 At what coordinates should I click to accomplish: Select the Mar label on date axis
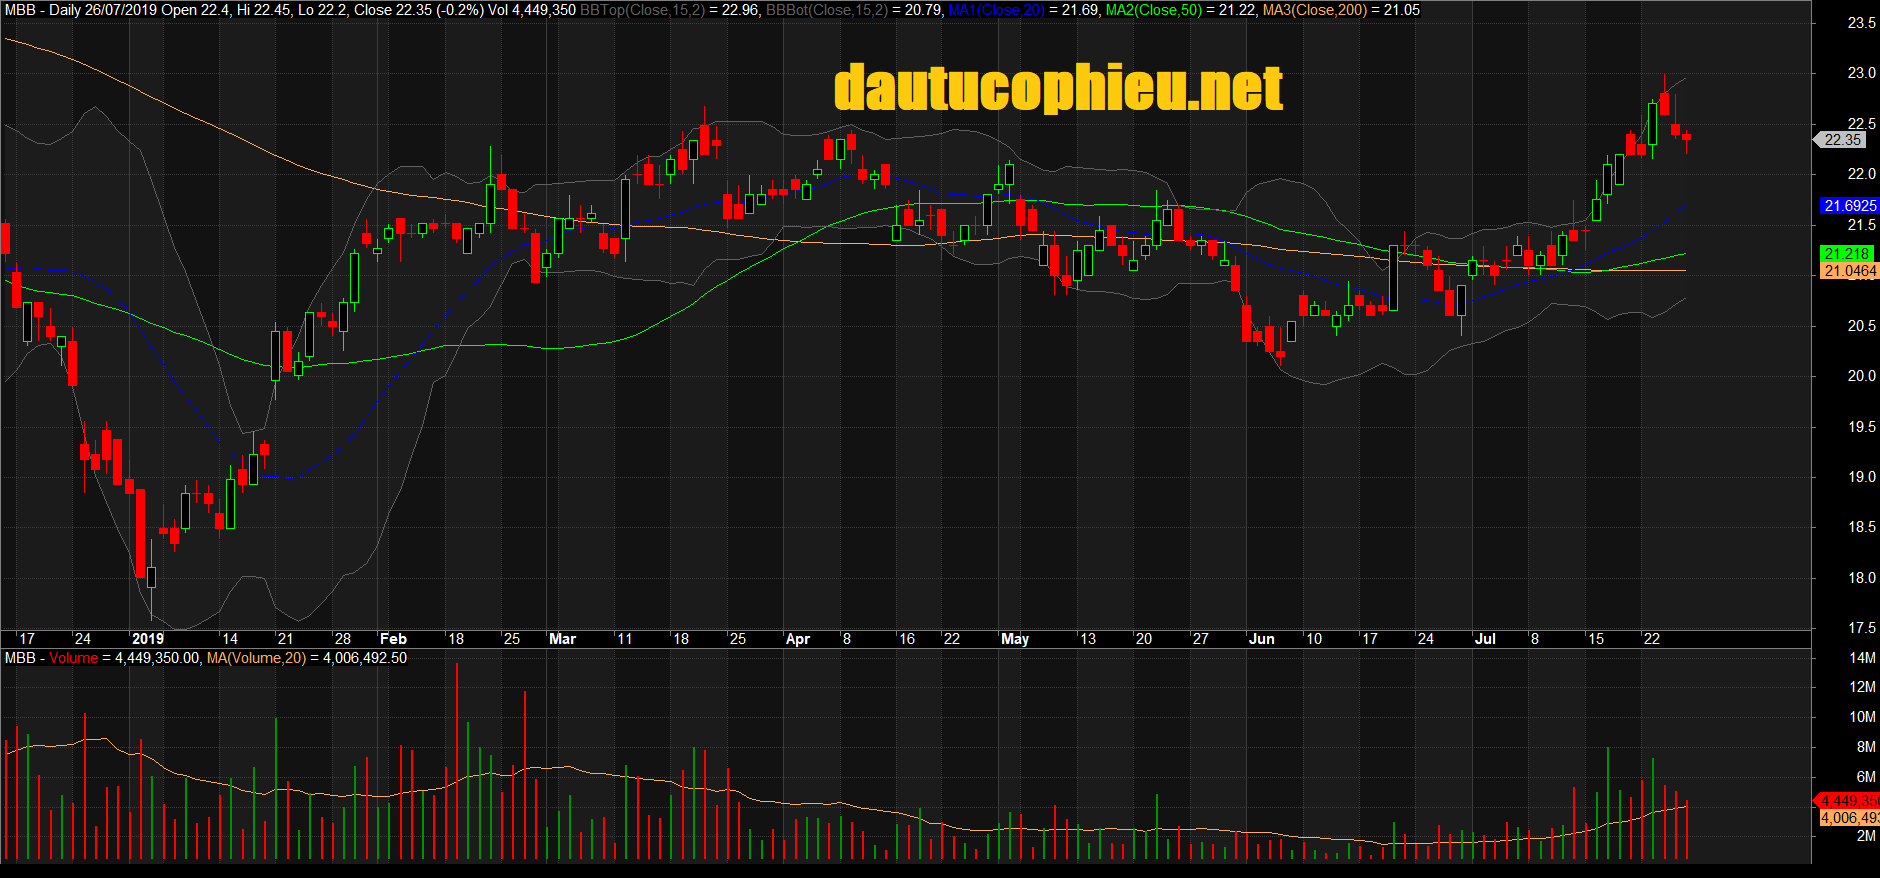tap(562, 639)
